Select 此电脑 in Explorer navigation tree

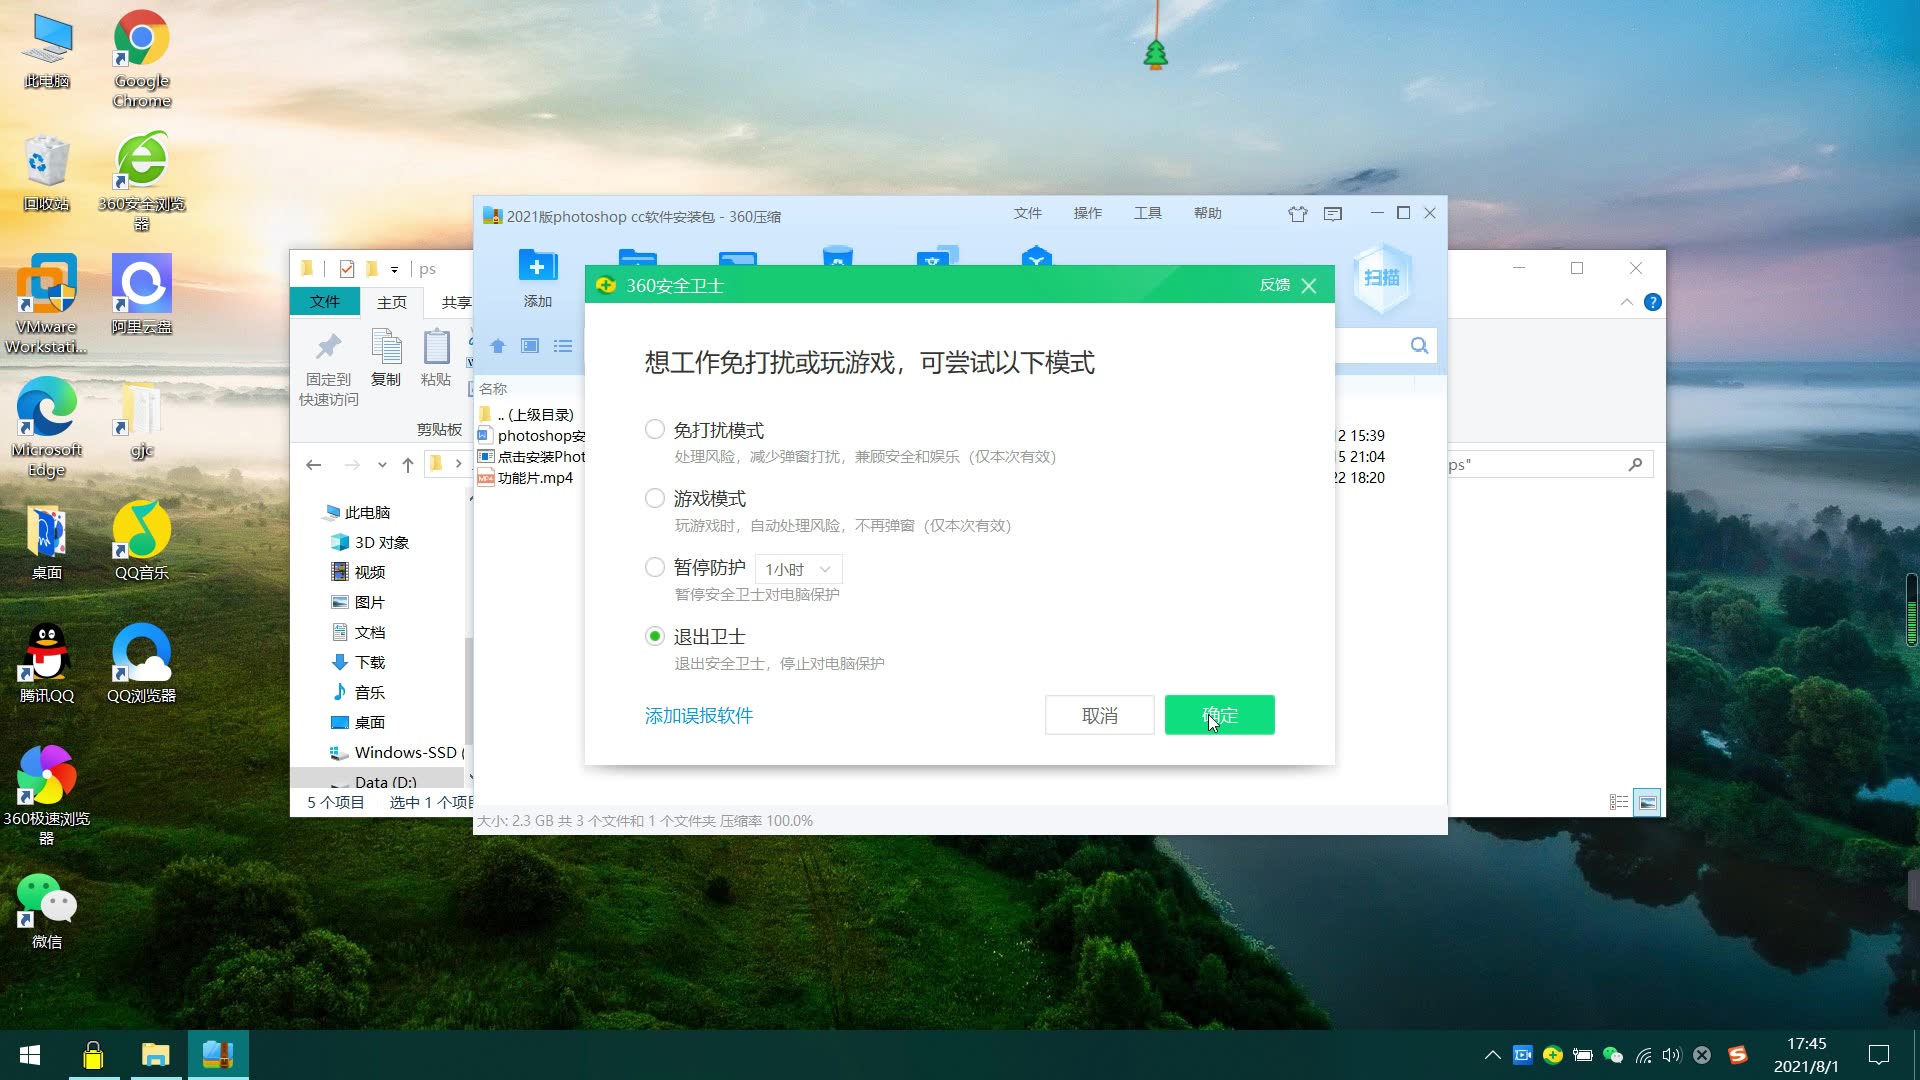356,512
